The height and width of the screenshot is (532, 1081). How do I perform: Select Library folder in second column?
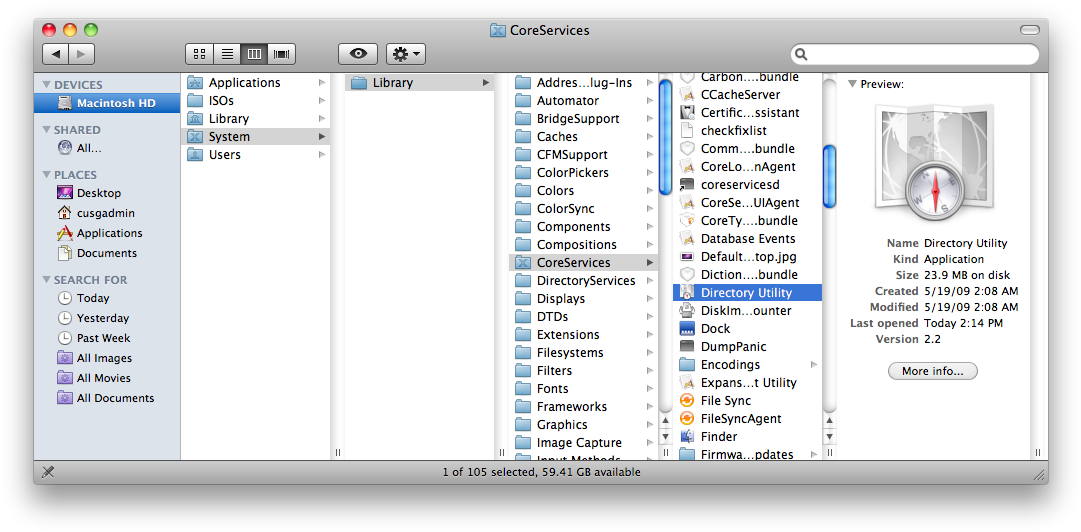(420, 83)
